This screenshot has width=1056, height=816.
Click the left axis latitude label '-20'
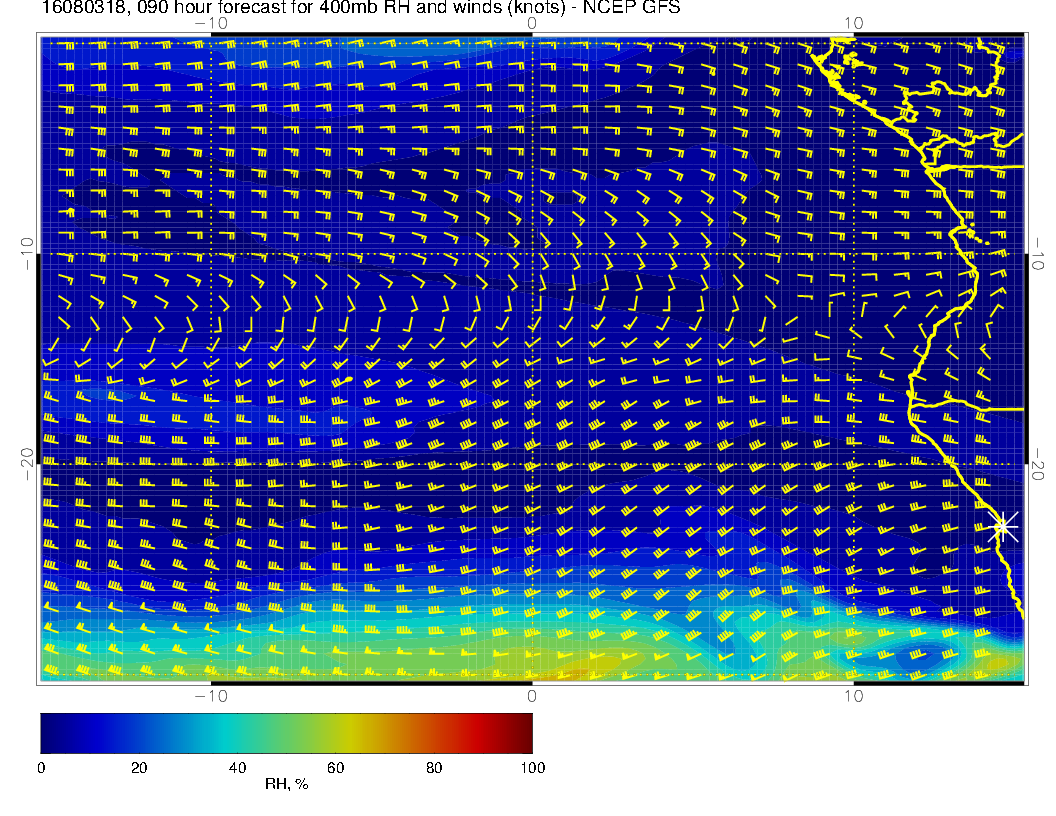[27, 464]
